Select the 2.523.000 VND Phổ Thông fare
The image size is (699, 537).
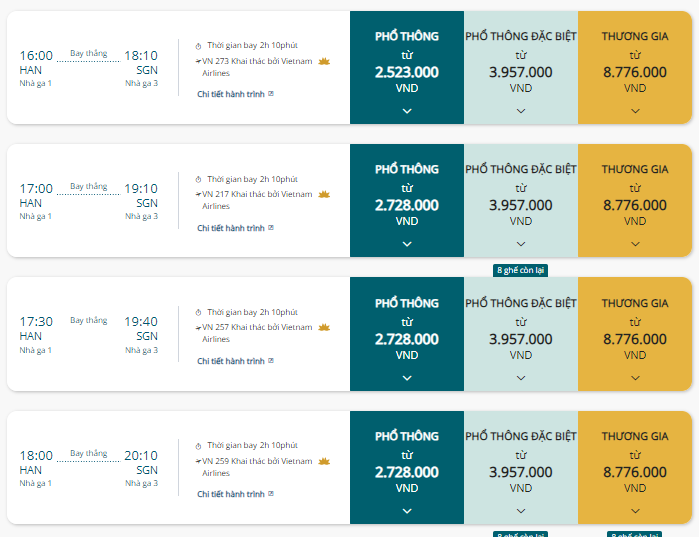(407, 72)
